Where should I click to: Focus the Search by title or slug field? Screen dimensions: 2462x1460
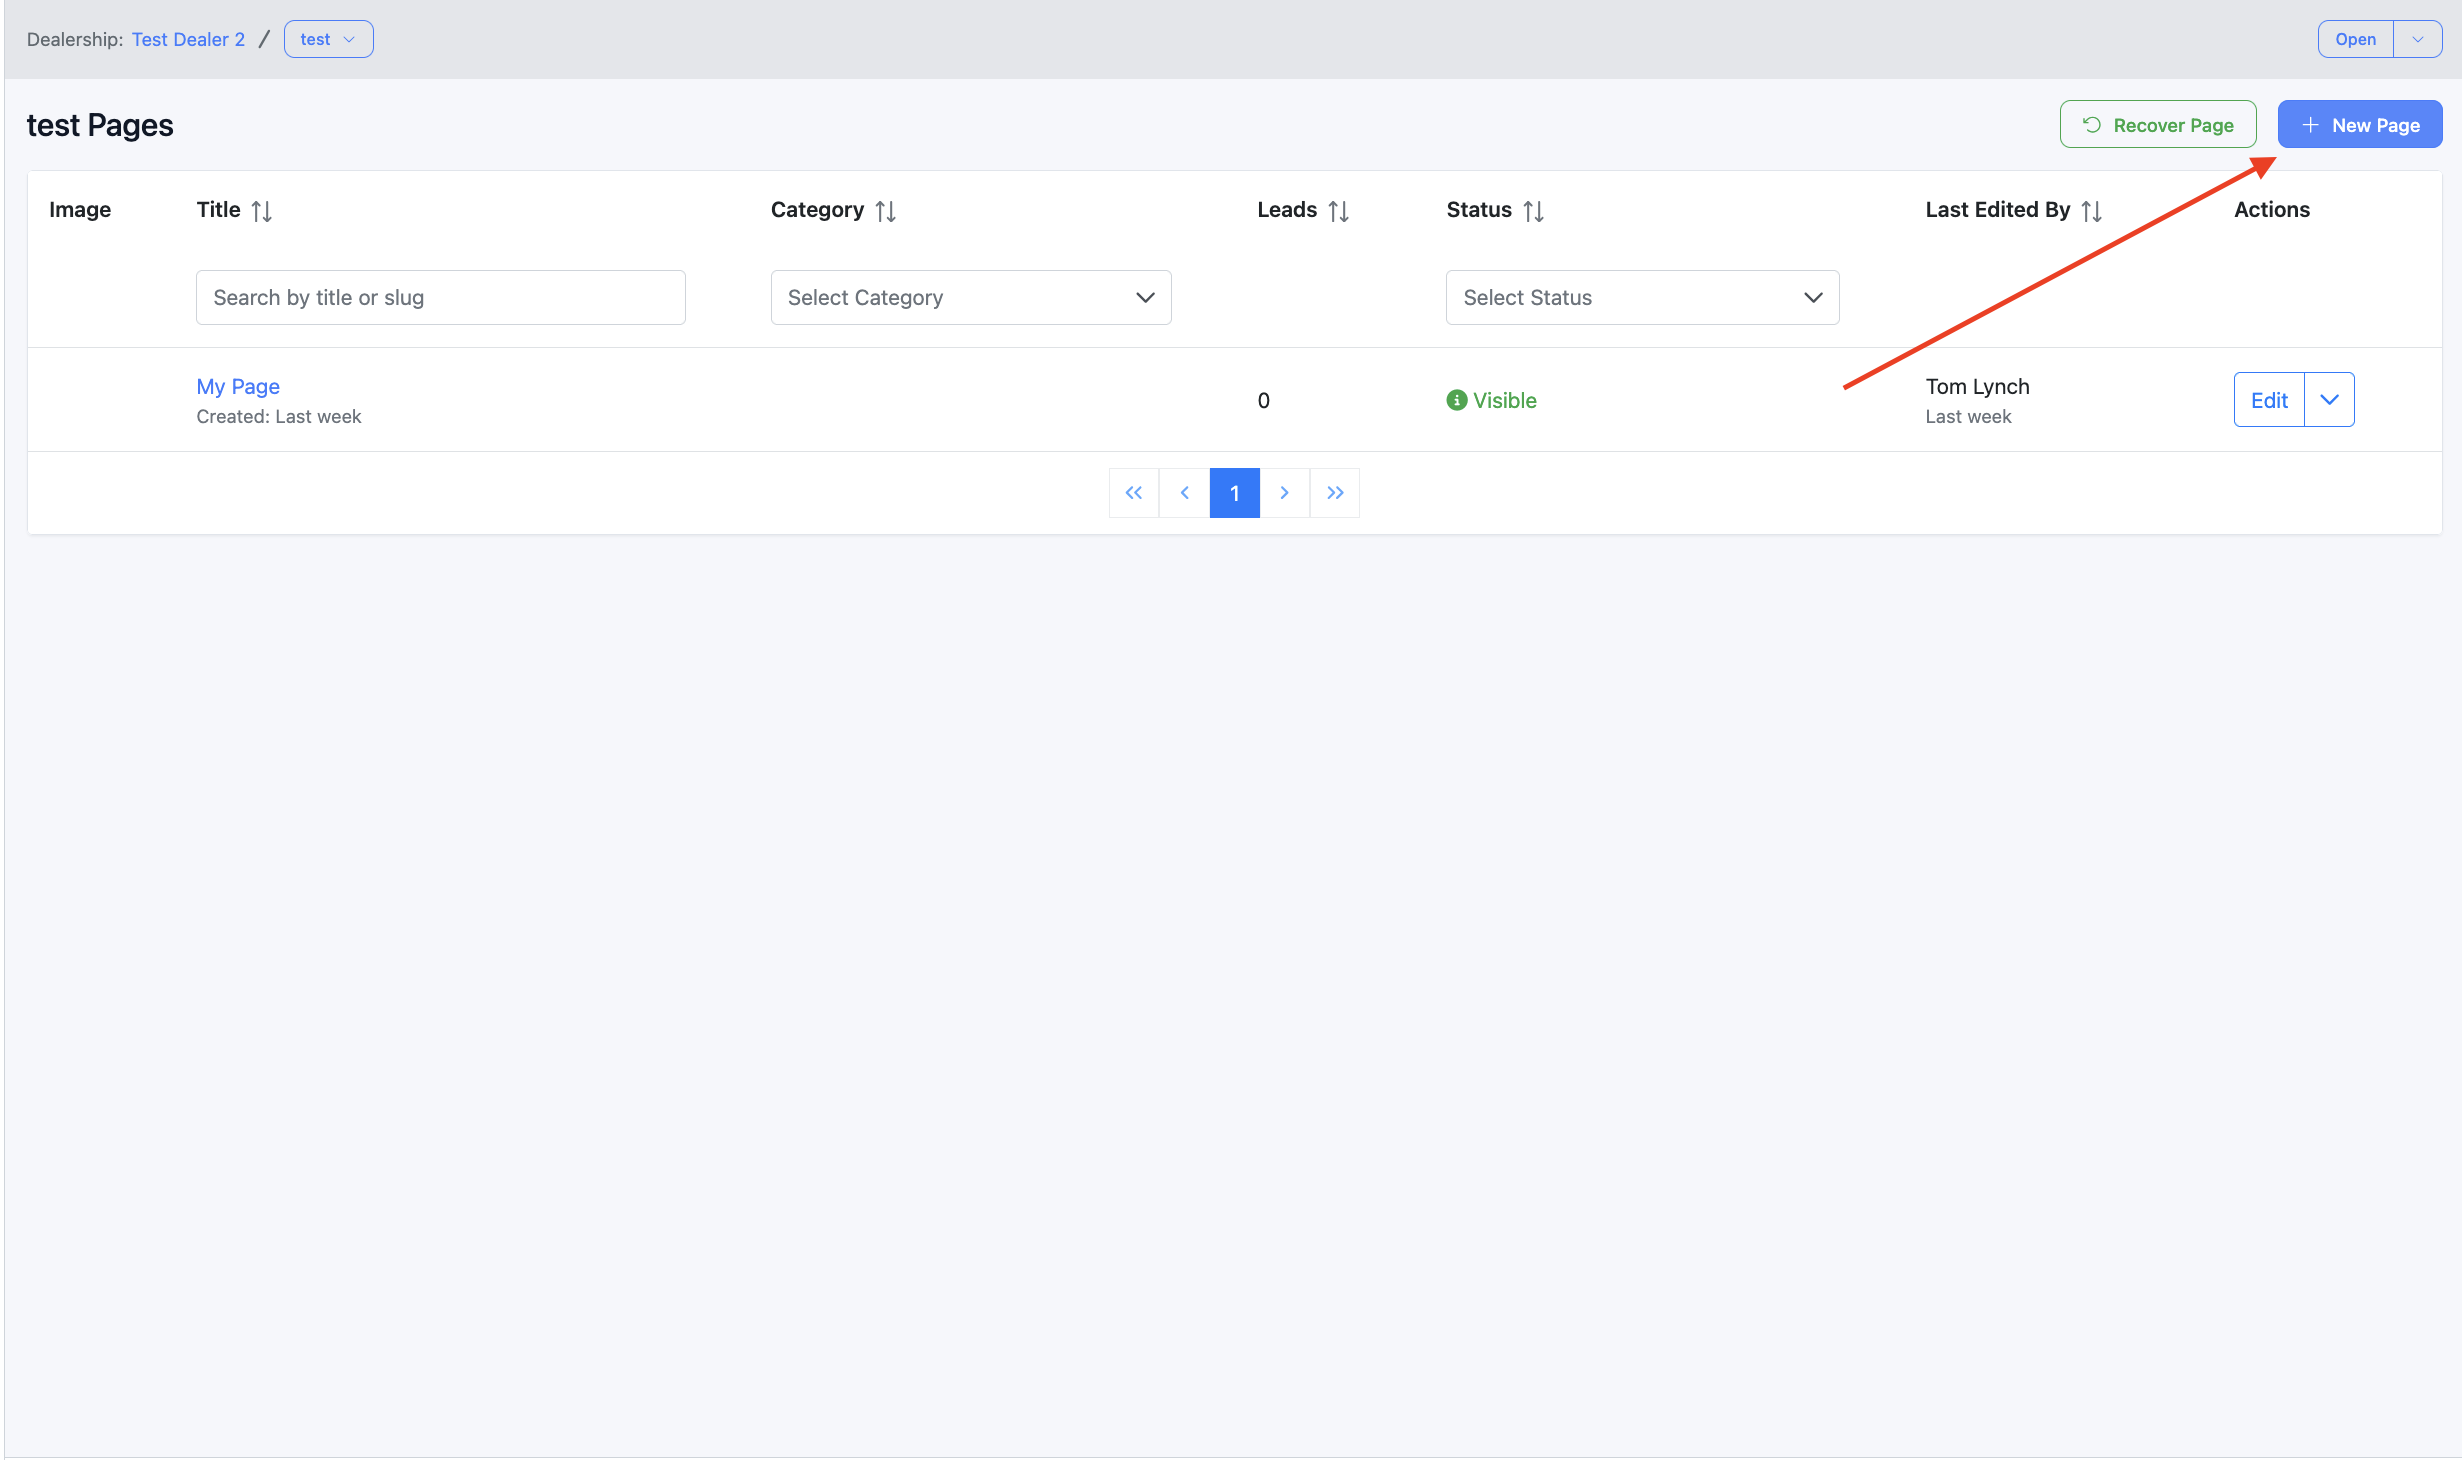440,297
